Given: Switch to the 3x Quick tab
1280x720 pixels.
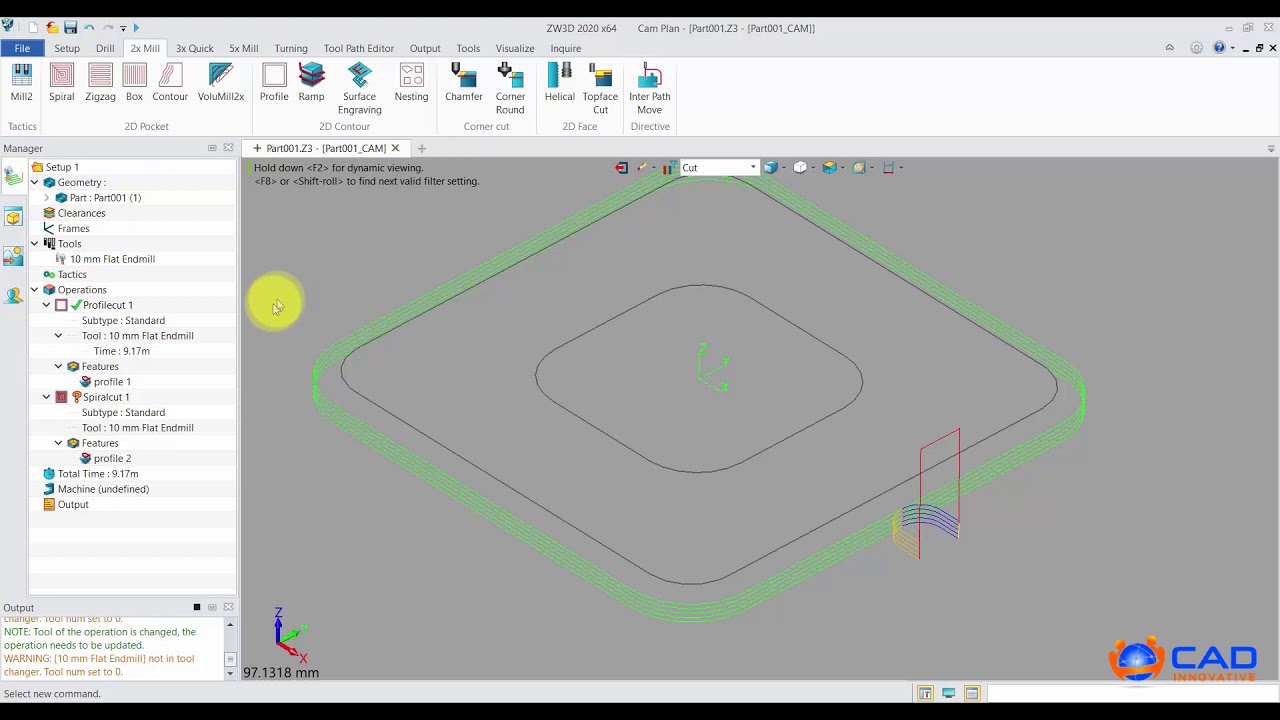Looking at the screenshot, I should [x=195, y=48].
